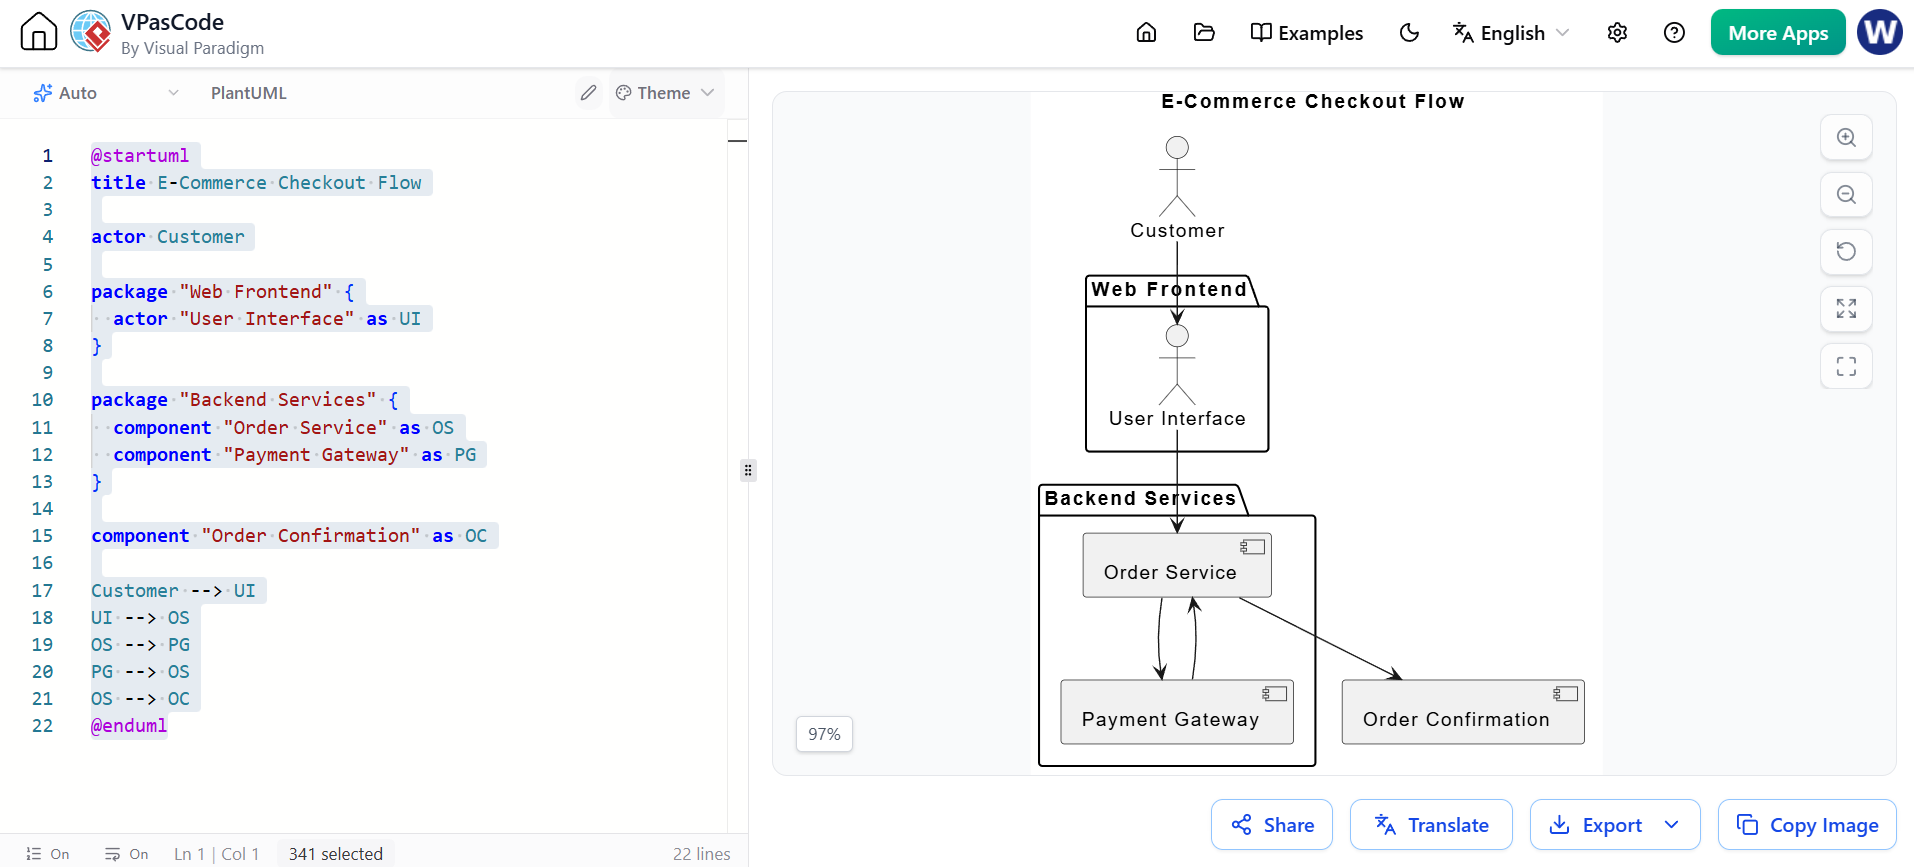Toggle dark mode with the moon icon
Image resolution: width=1914 pixels, height=867 pixels.
(x=1409, y=33)
